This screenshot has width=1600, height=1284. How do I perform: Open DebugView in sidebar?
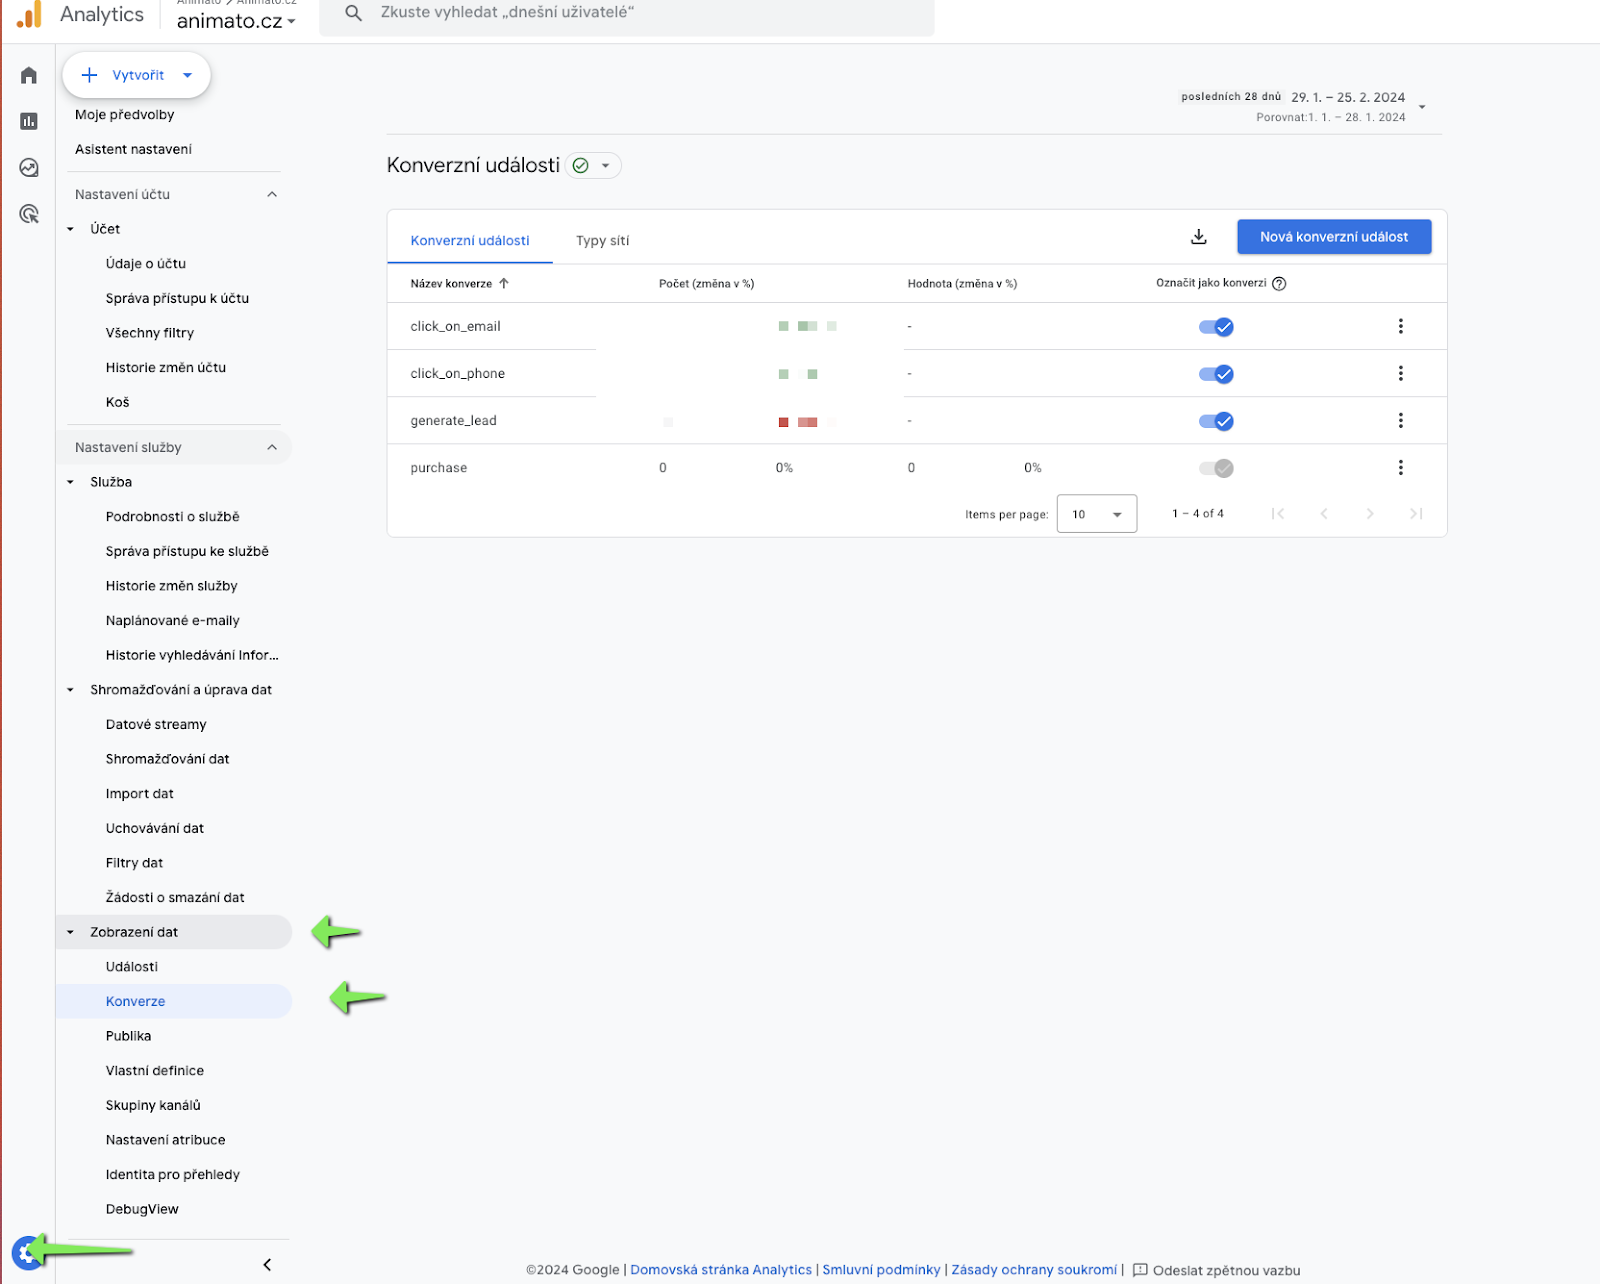pyautogui.click(x=142, y=1209)
